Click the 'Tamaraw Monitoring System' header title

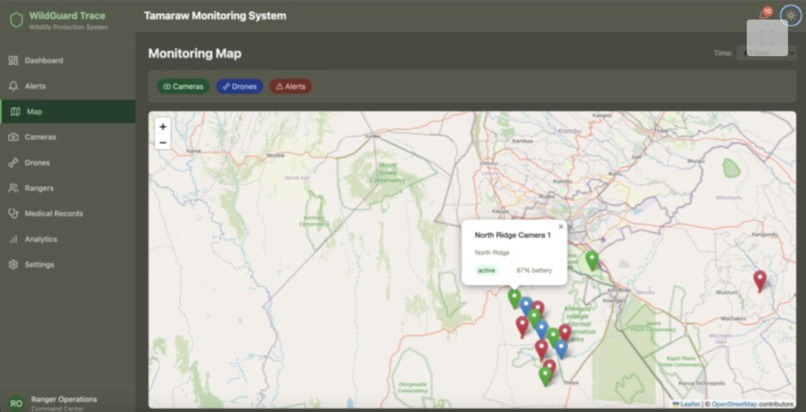[215, 16]
